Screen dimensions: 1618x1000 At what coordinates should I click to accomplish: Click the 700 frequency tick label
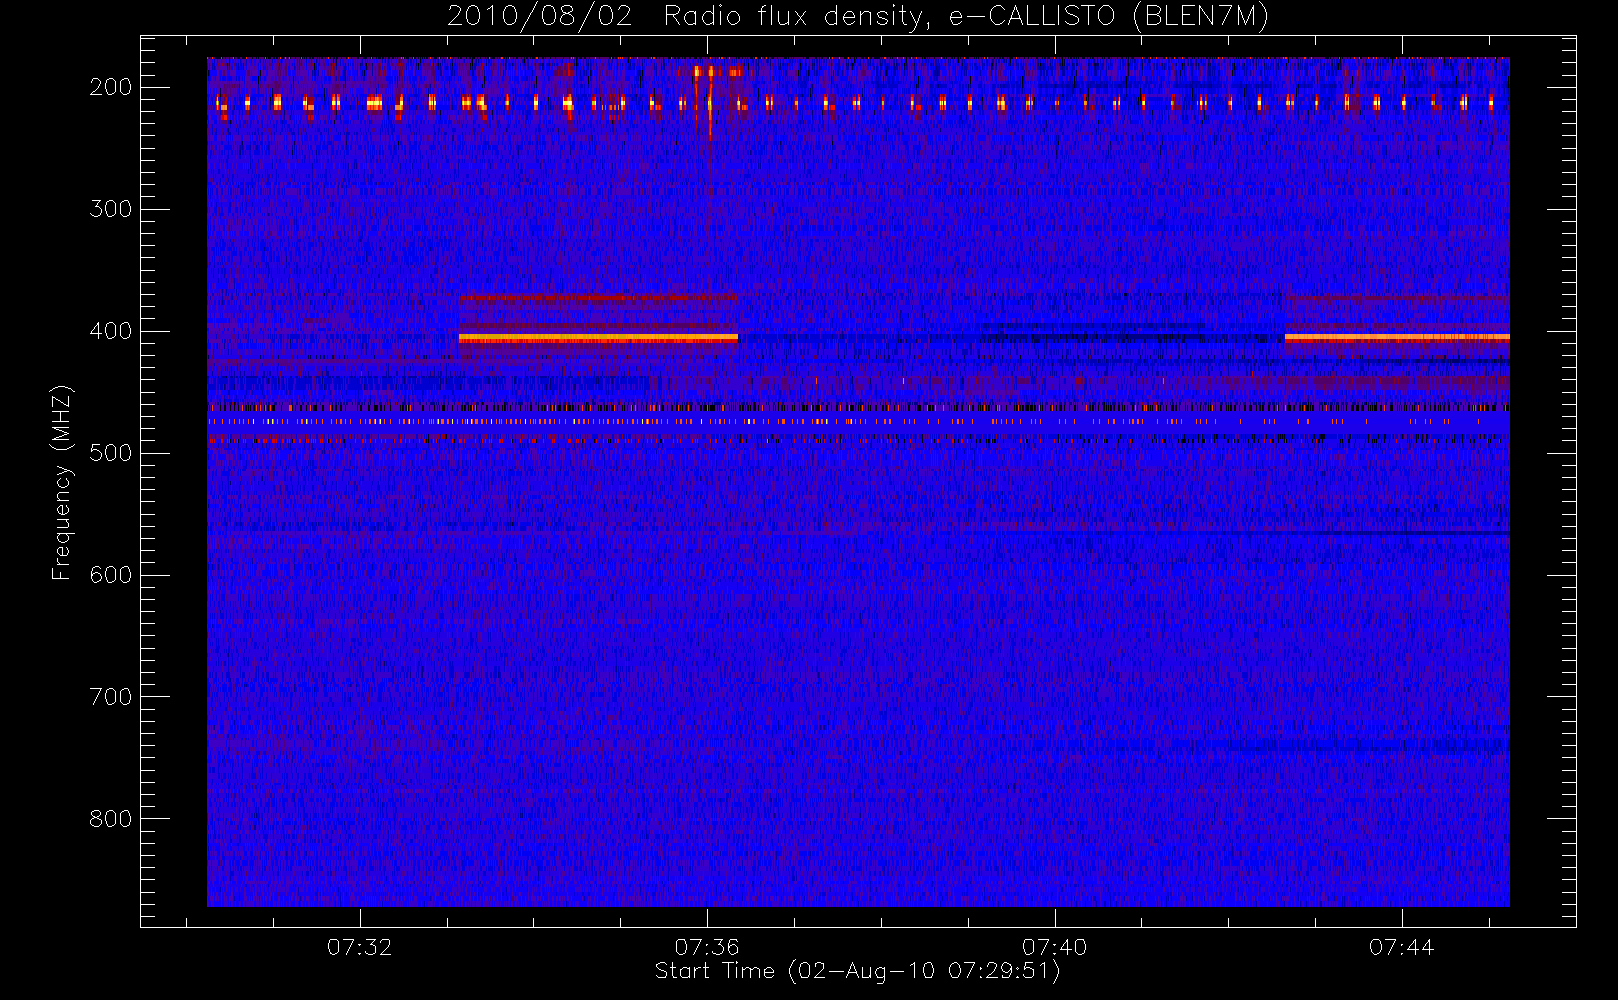[x=110, y=697]
